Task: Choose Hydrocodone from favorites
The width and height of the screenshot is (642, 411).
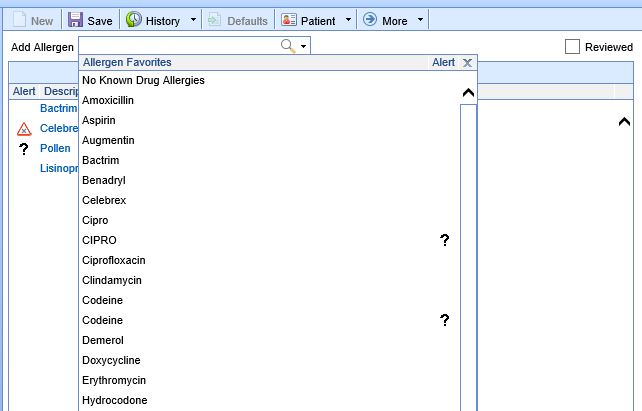Action: [x=115, y=400]
